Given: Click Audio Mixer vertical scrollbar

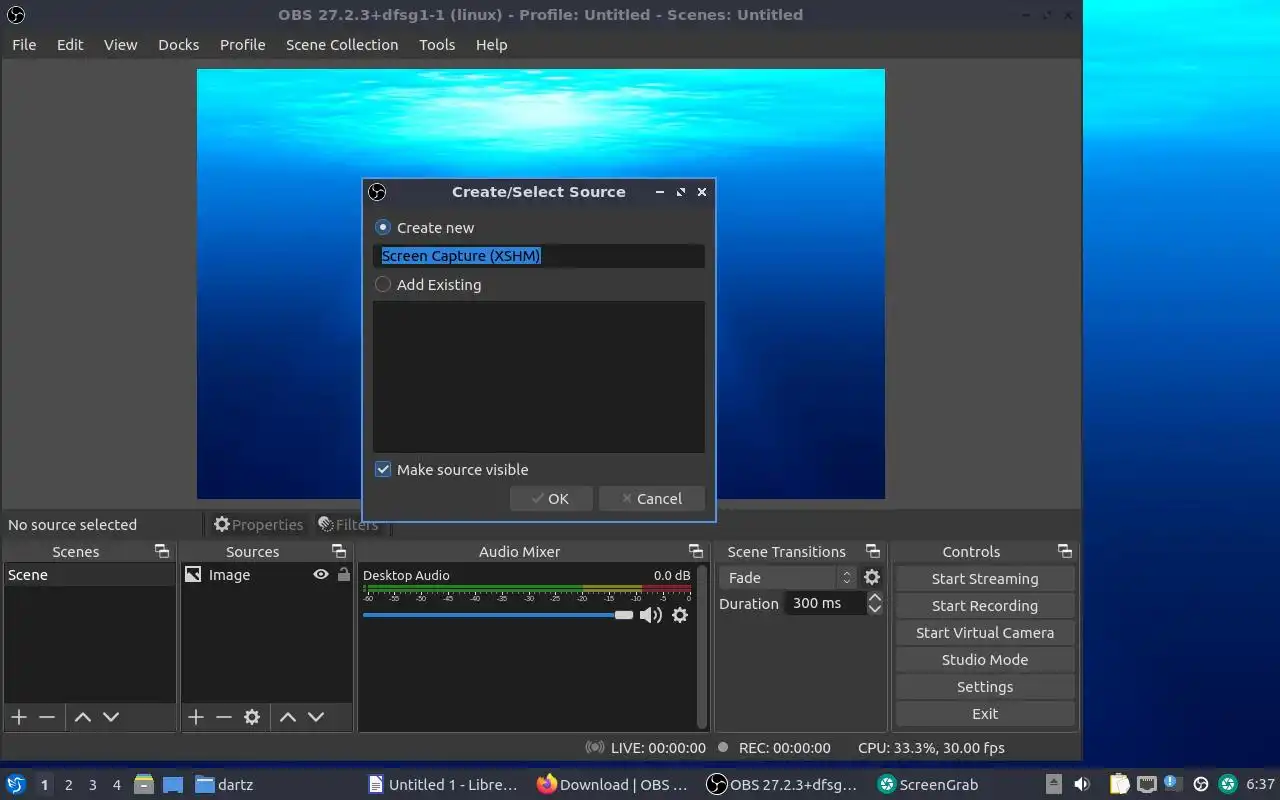Looking at the screenshot, I should click(x=702, y=646).
